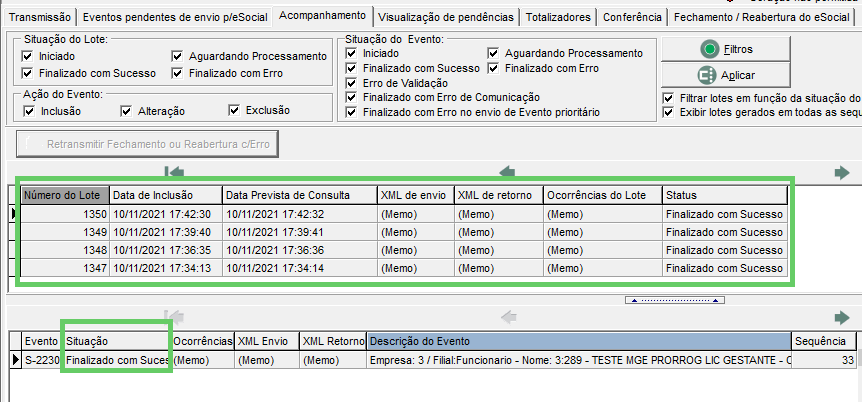This screenshot has width=862, height=402.
Task: Toggle Aguardando Processamento in Situação do Lote
Action: coord(177,56)
